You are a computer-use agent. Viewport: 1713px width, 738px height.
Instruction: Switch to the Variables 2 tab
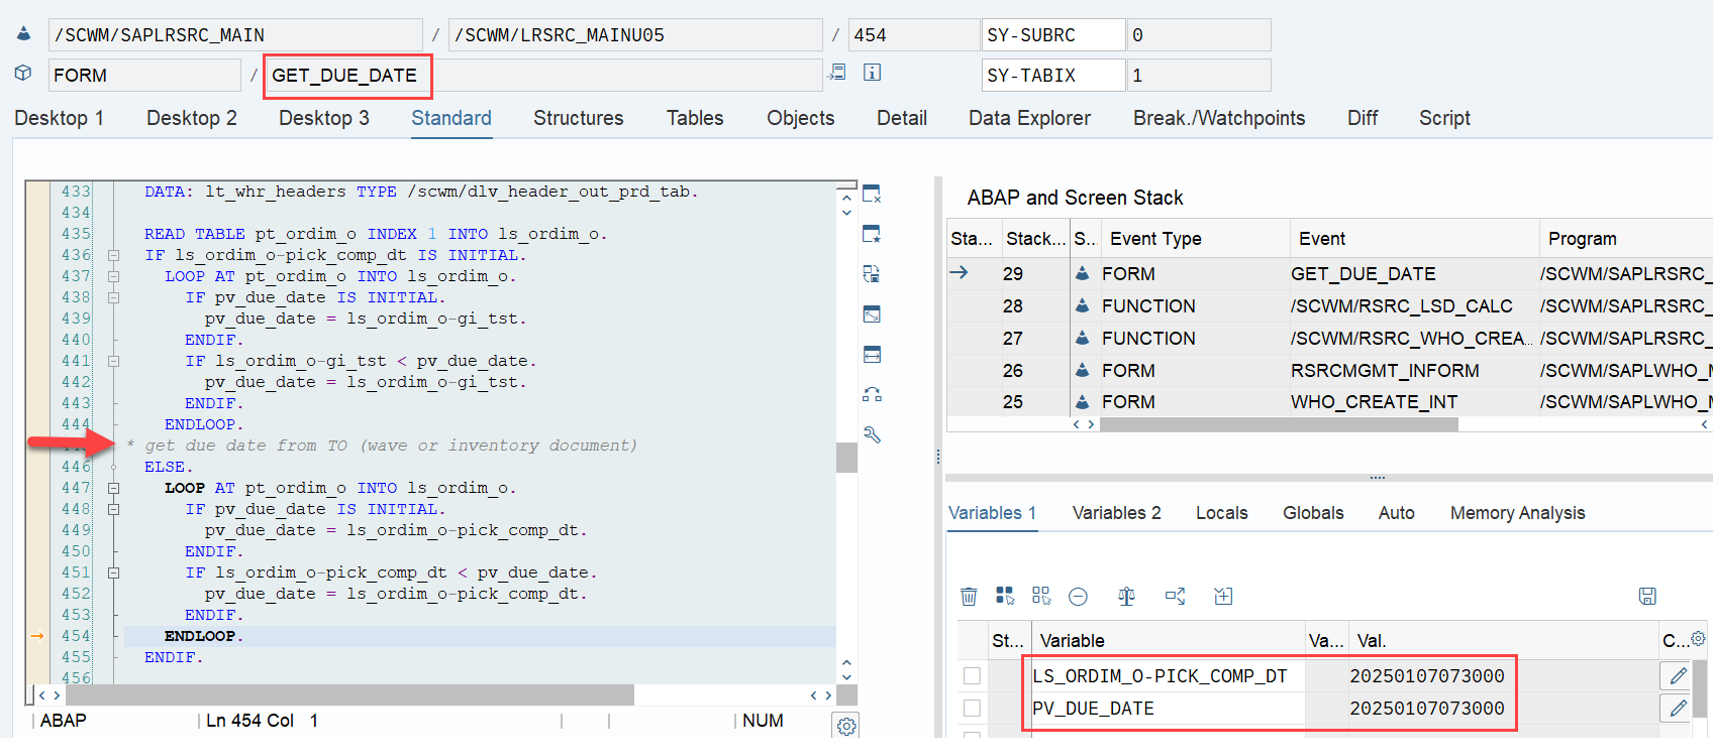pos(1116,513)
